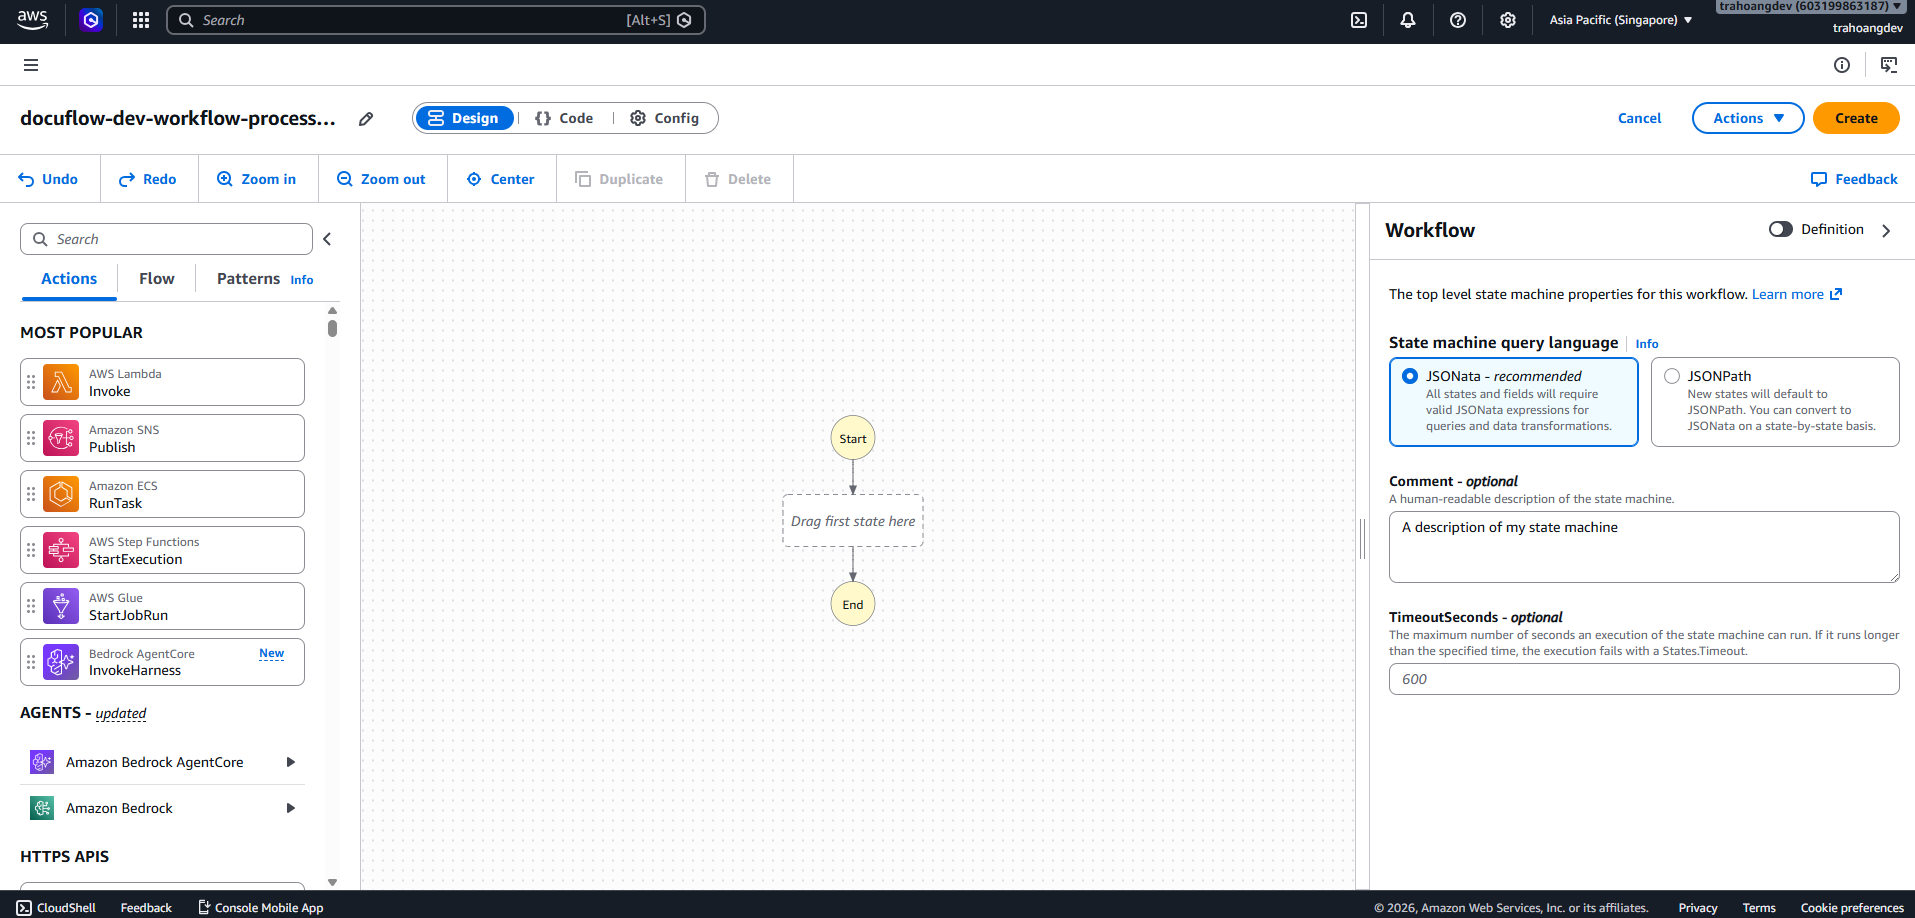1915x918 pixels.
Task: Click the Amazon Bedrock AgentCore agent icon
Action: click(x=42, y=762)
